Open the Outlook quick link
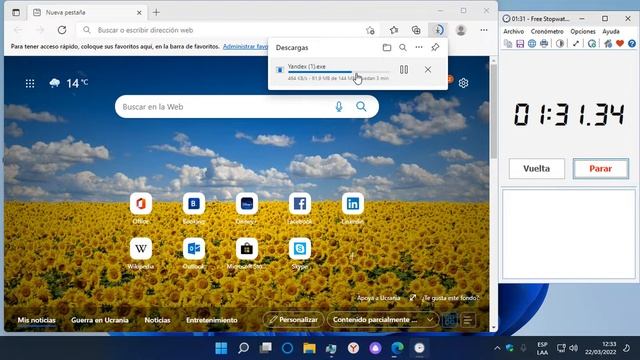Screen dimensions: 640x360 (194, 249)
